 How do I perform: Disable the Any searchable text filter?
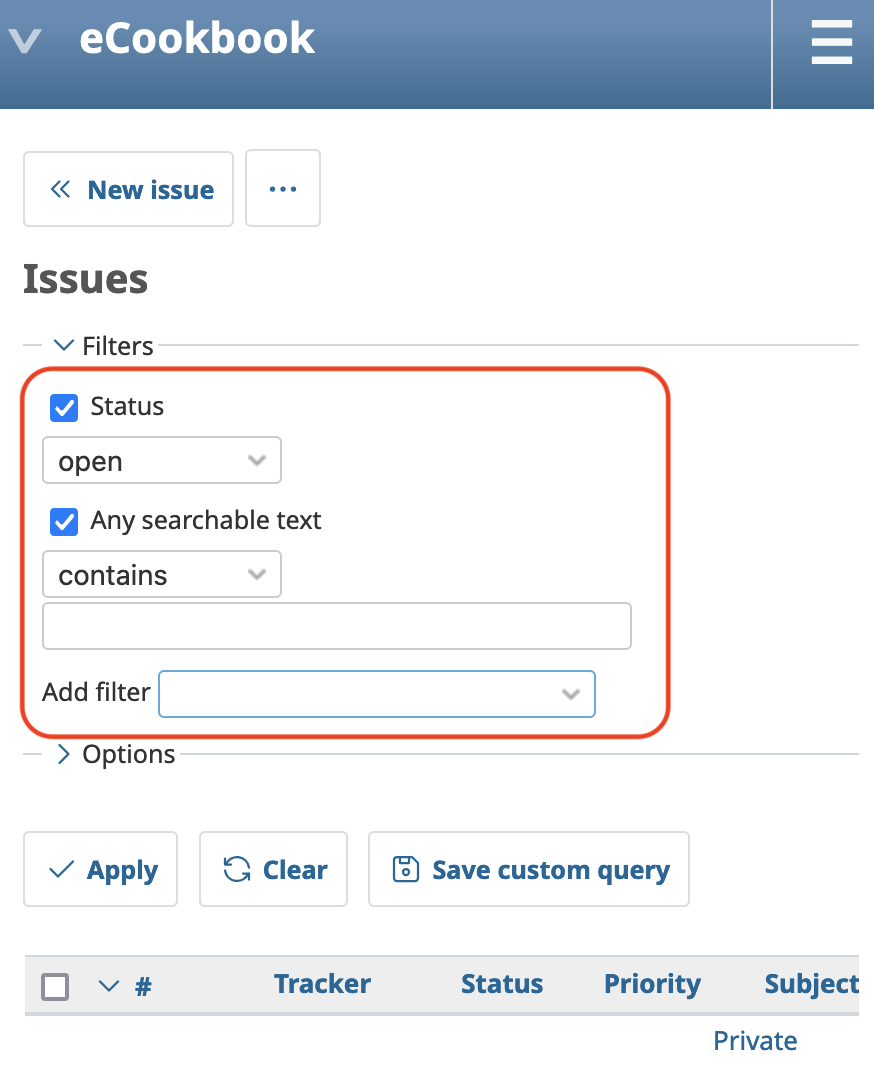coord(64,521)
